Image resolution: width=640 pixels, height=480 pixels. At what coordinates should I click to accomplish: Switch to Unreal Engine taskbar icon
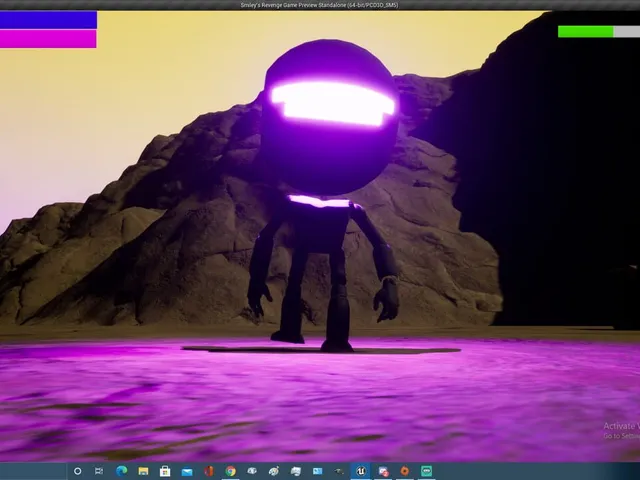(x=361, y=471)
